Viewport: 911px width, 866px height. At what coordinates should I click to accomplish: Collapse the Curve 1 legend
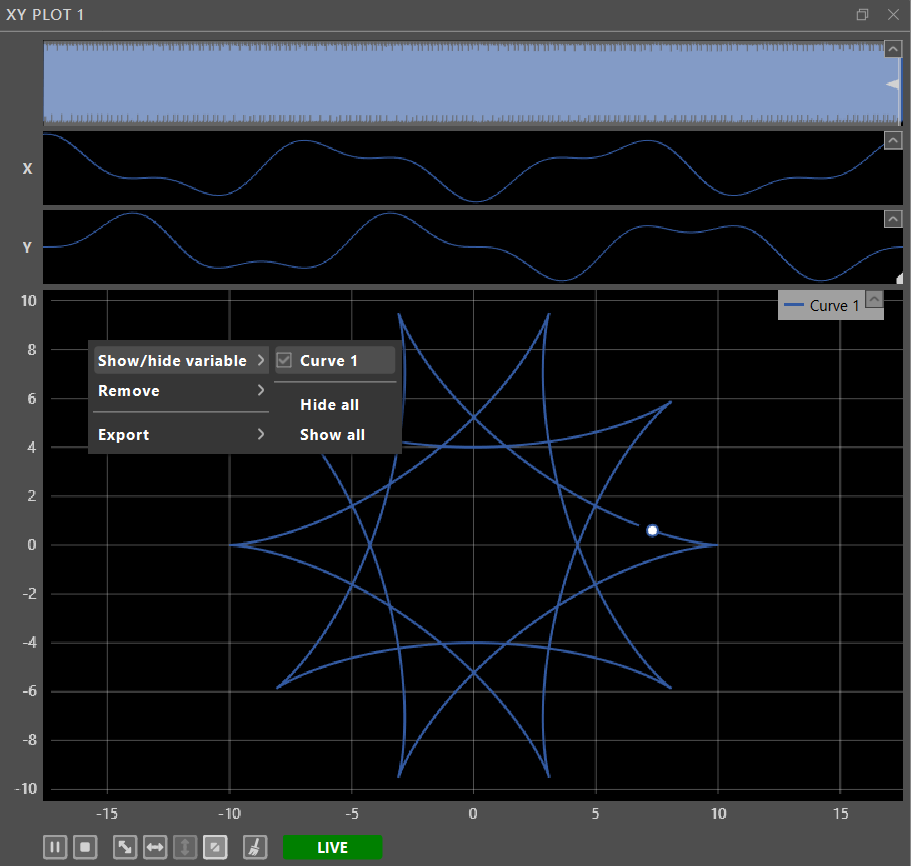874,299
